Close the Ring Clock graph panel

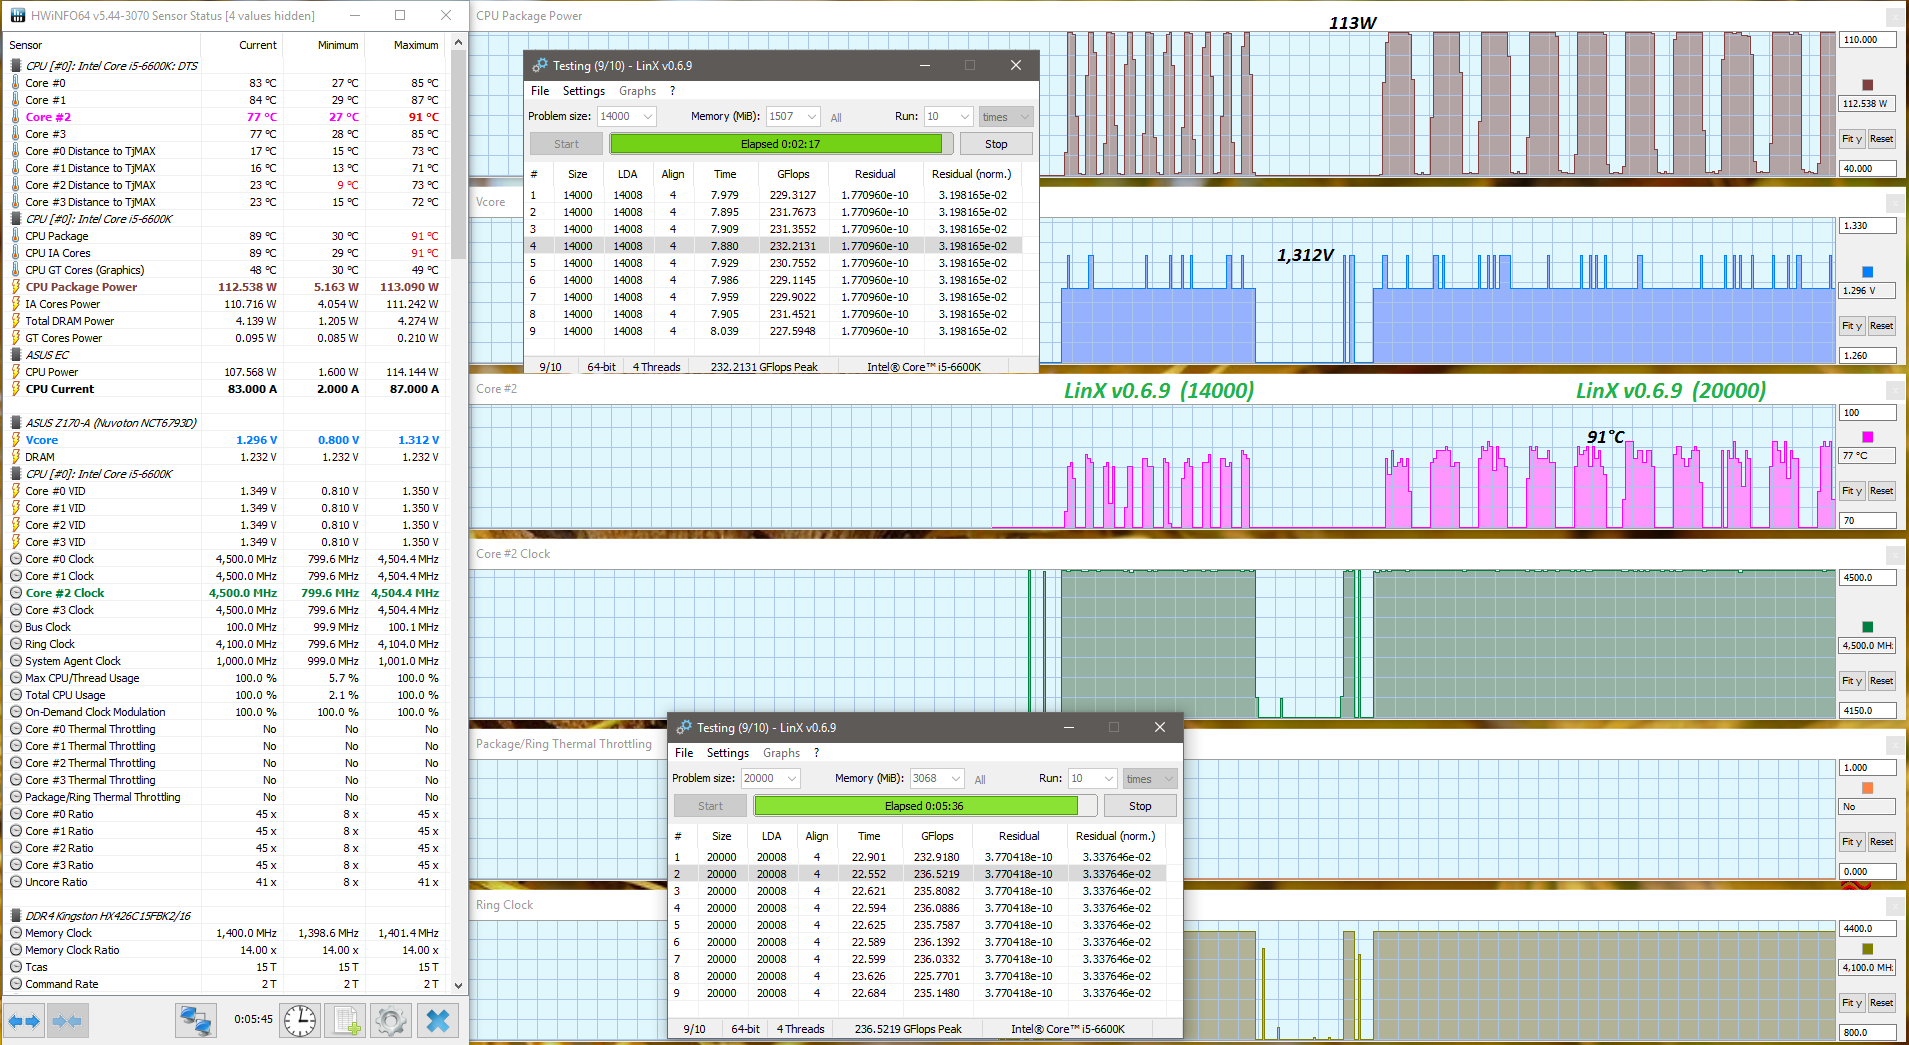(1894, 905)
